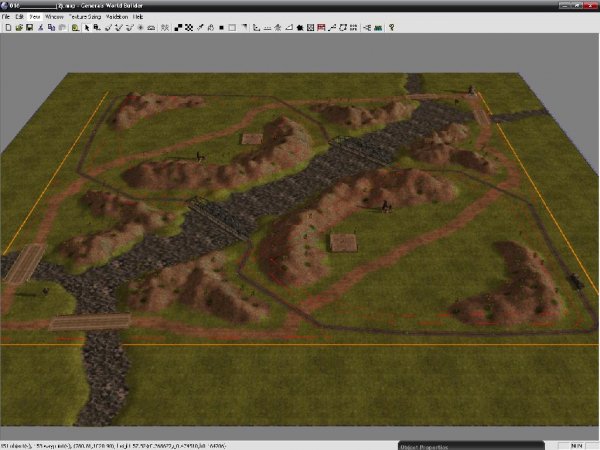This screenshot has width=600, height=450.
Task: Click the World Builder window title bar
Action: pos(300,6)
